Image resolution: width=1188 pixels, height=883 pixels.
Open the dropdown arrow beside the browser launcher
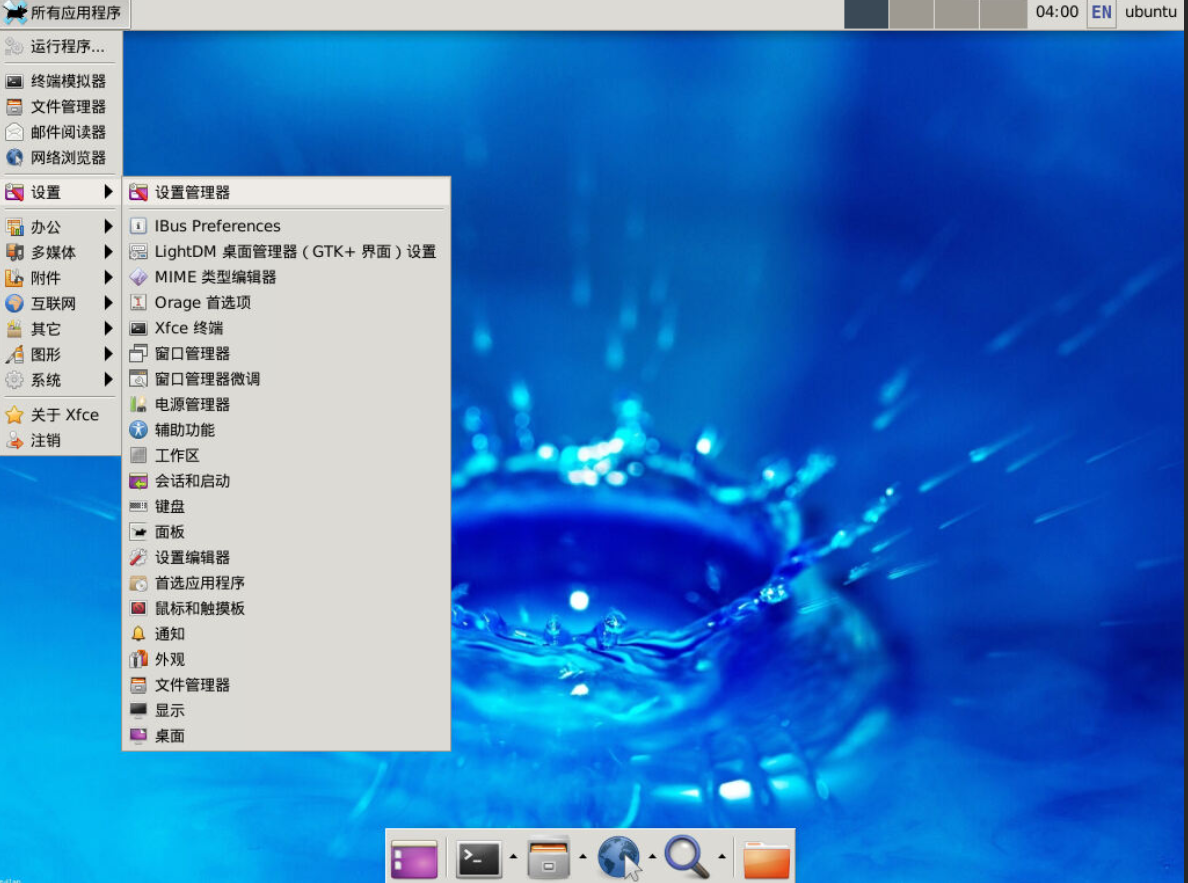point(653,858)
